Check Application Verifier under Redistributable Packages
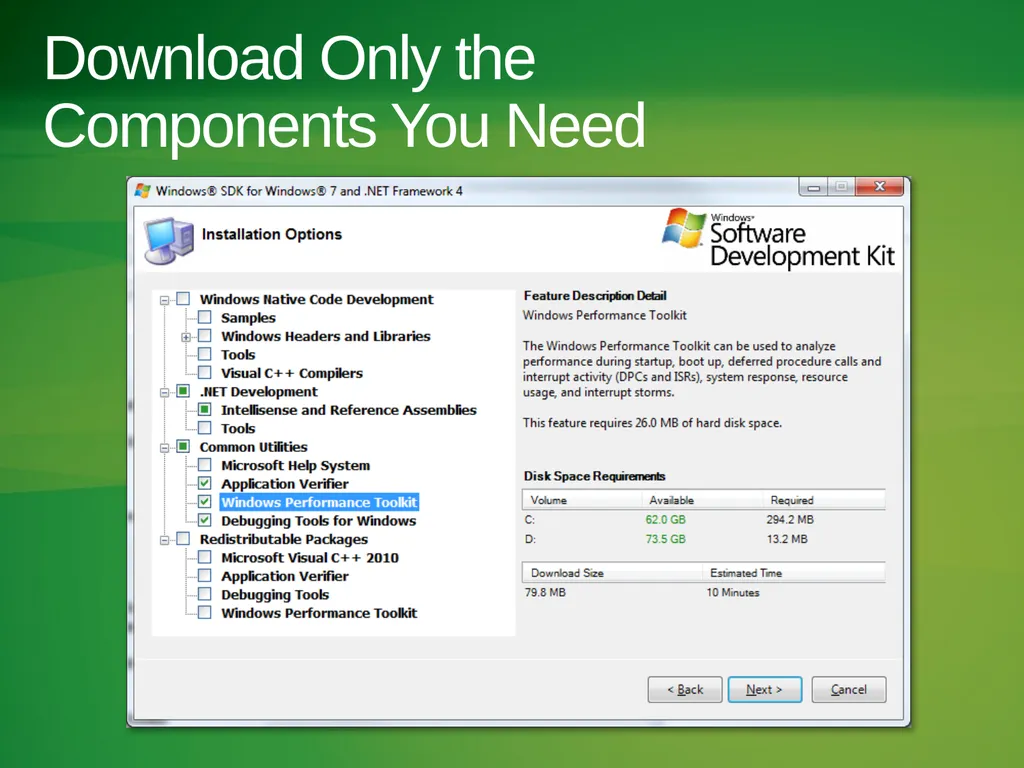 pos(205,575)
